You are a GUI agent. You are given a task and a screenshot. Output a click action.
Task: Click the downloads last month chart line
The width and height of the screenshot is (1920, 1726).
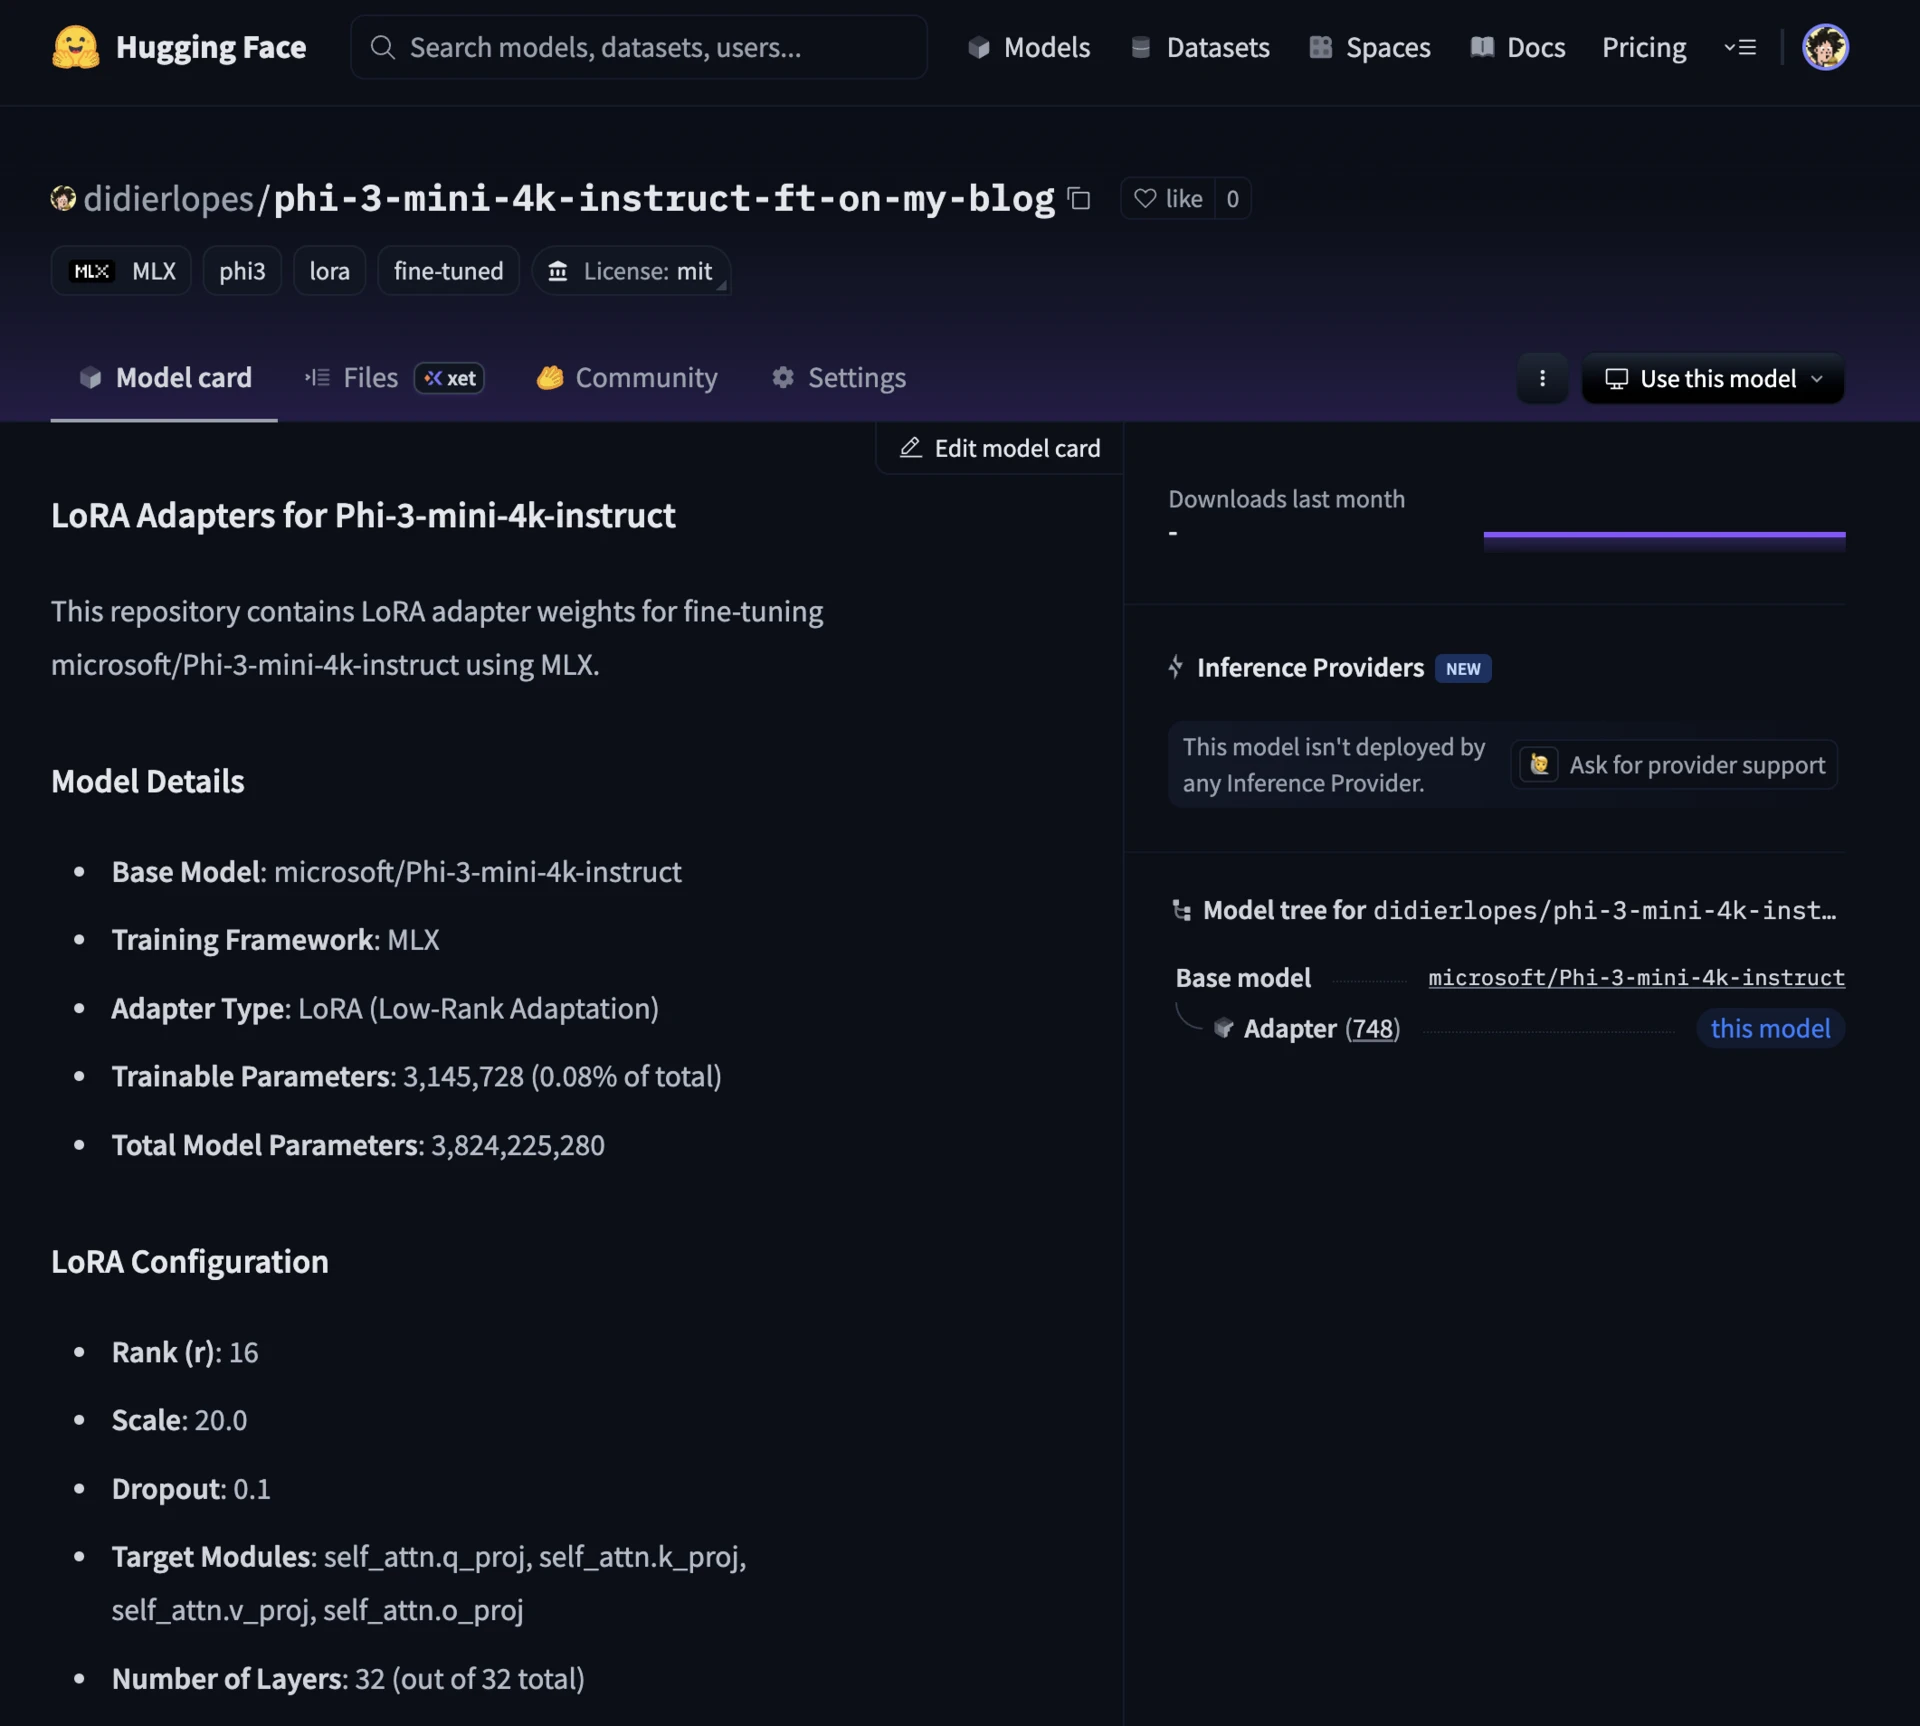(x=1664, y=535)
